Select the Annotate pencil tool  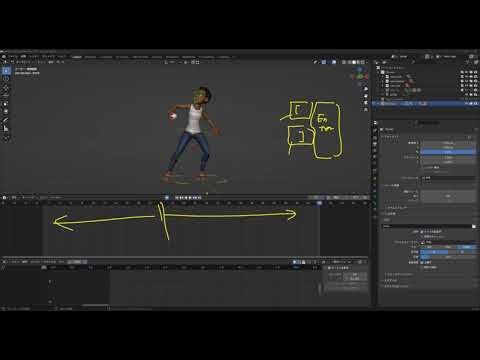point(6,120)
